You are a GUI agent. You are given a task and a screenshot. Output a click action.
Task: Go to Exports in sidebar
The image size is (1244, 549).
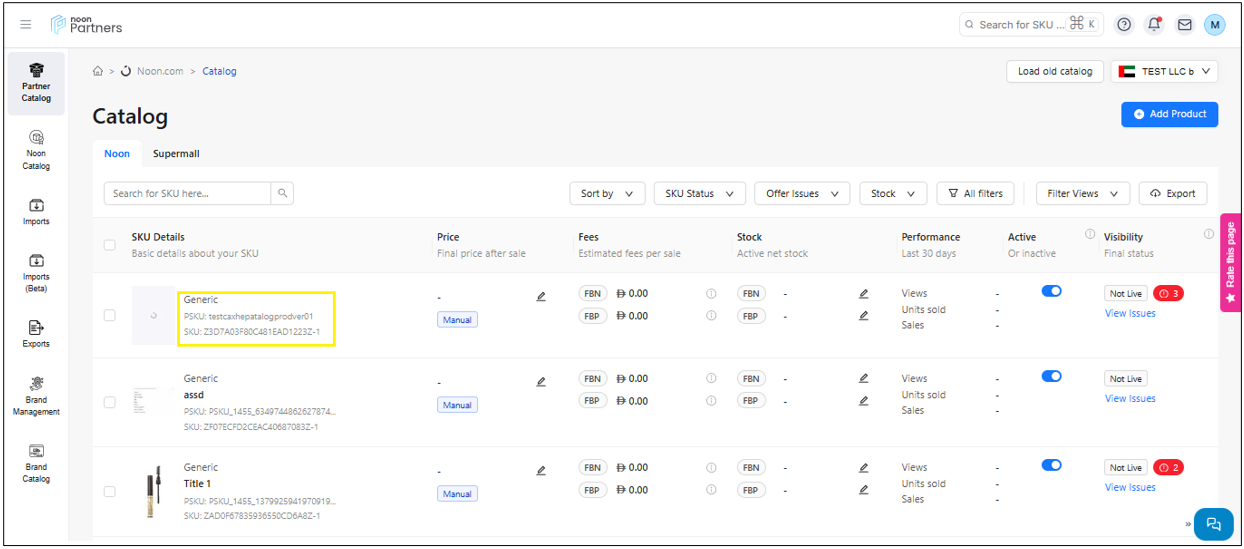pyautogui.click(x=36, y=333)
